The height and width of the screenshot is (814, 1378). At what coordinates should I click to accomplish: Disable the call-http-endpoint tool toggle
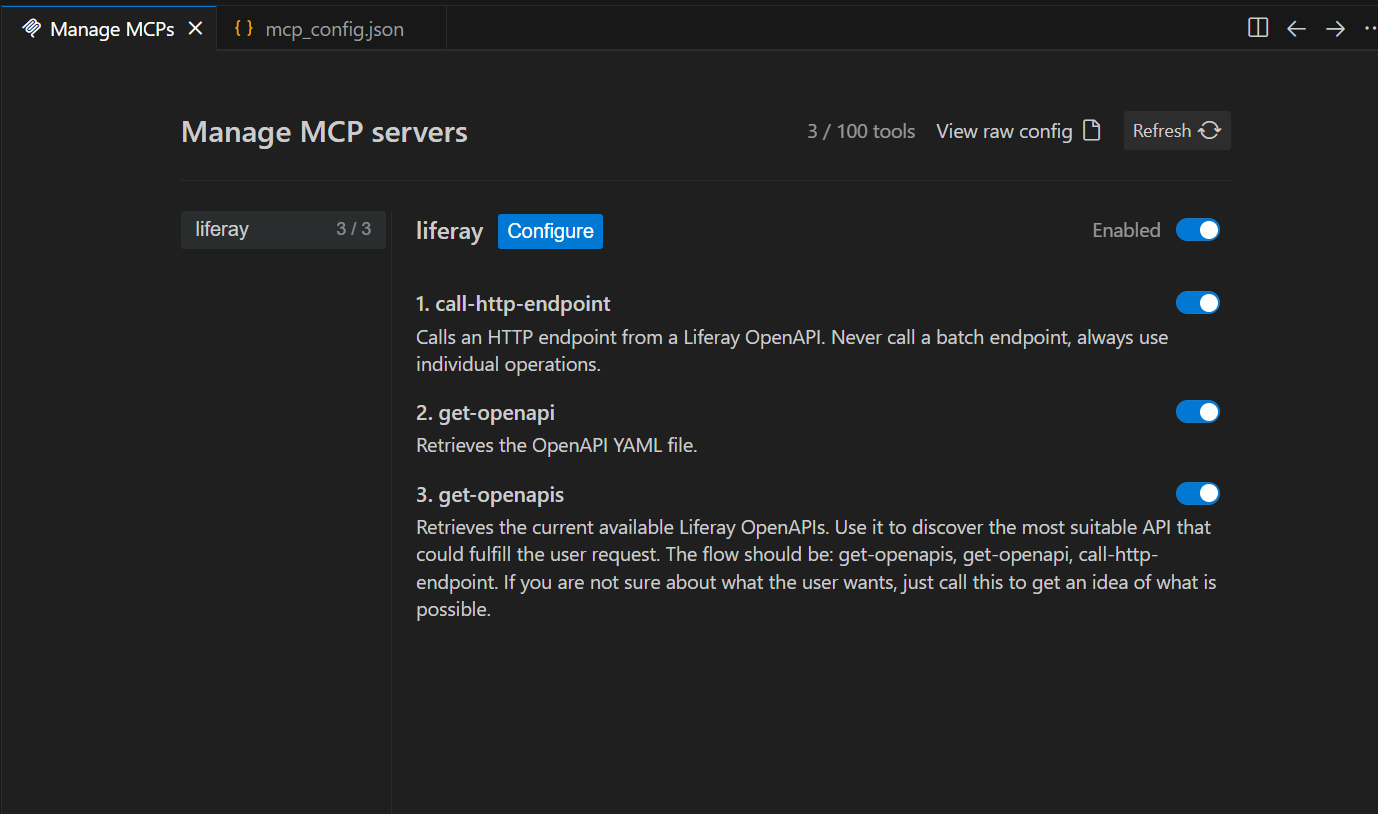click(1198, 303)
